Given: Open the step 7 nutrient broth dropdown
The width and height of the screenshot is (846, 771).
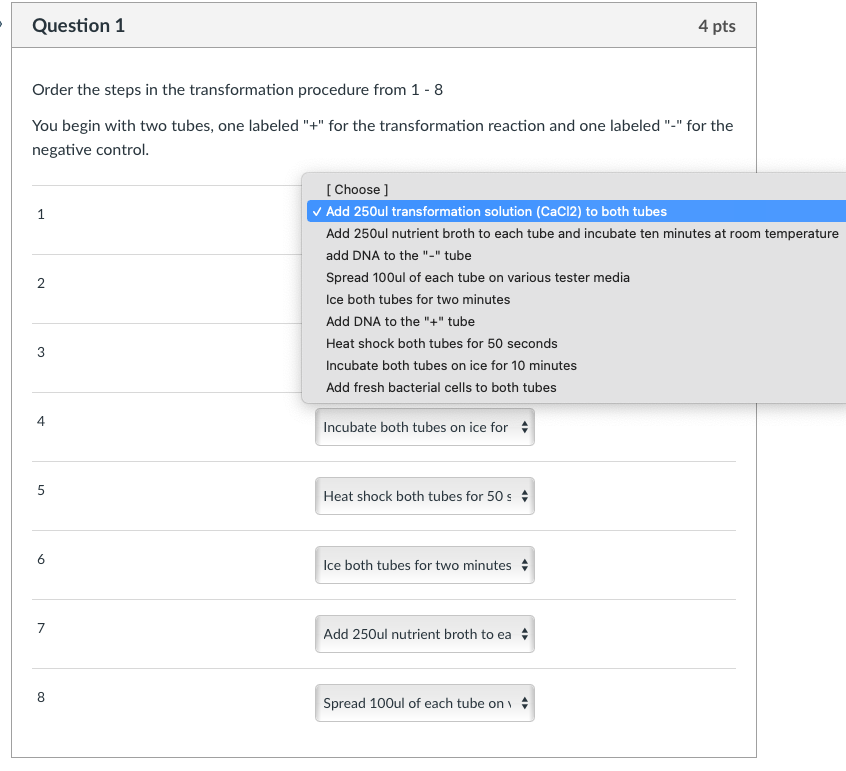Looking at the screenshot, I should [x=424, y=633].
